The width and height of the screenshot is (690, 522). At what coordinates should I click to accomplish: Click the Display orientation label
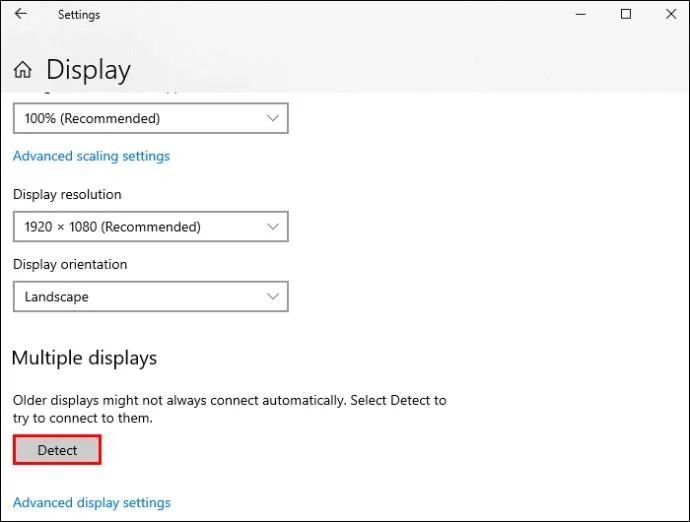click(70, 264)
